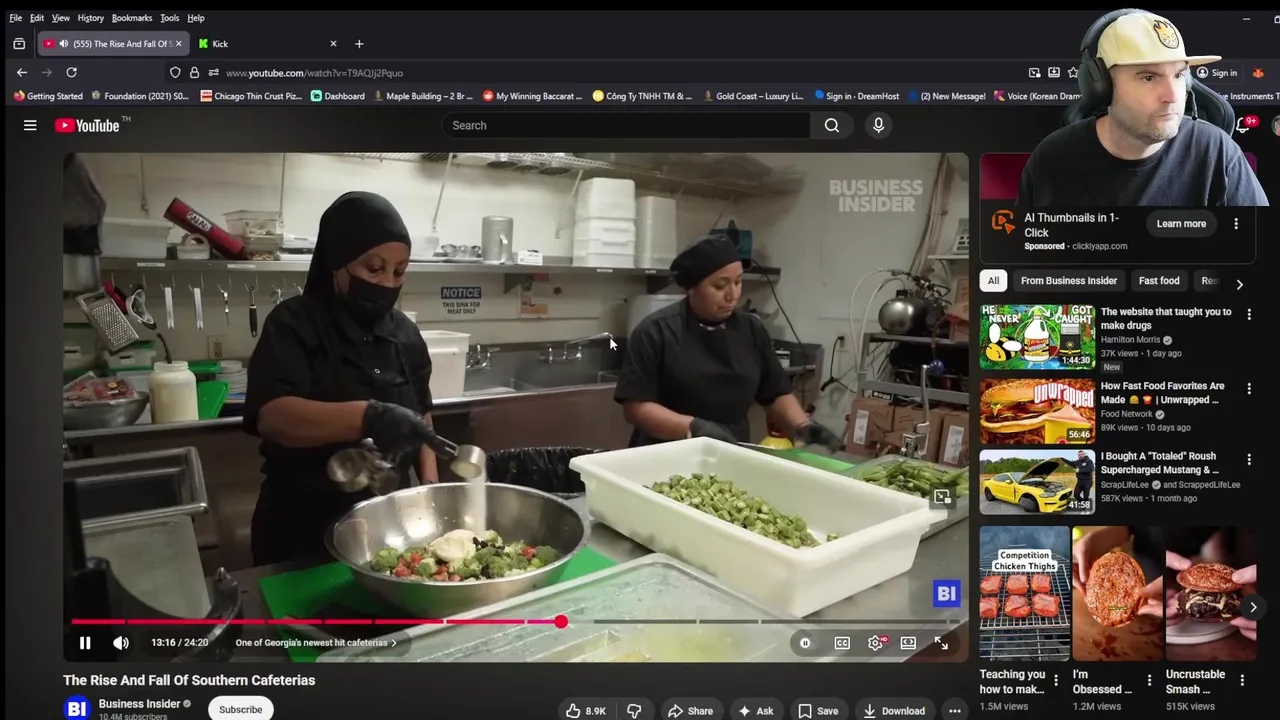
Task: Open the player settings gear
Action: coord(875,643)
